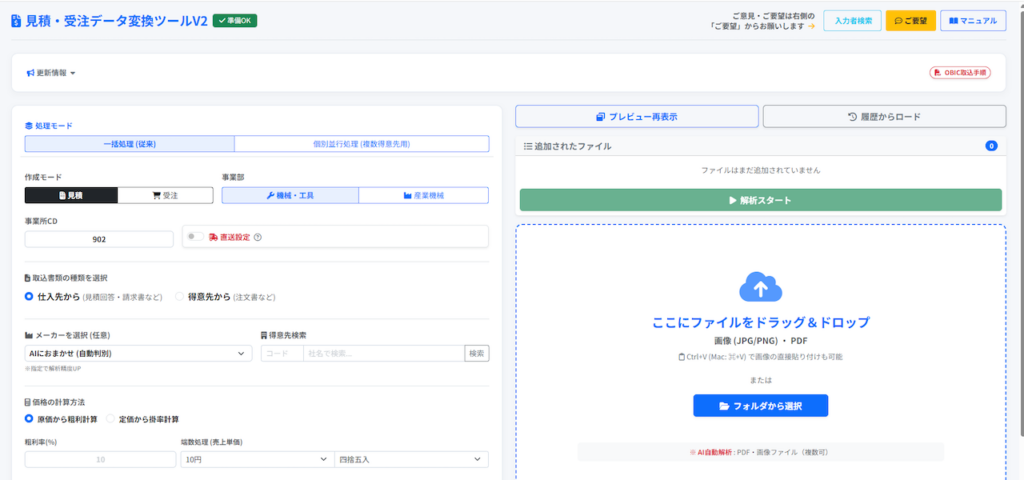Image resolution: width=1024 pixels, height=480 pixels.
Task: Toggle the 直送設定 switch
Action: (x=195, y=237)
